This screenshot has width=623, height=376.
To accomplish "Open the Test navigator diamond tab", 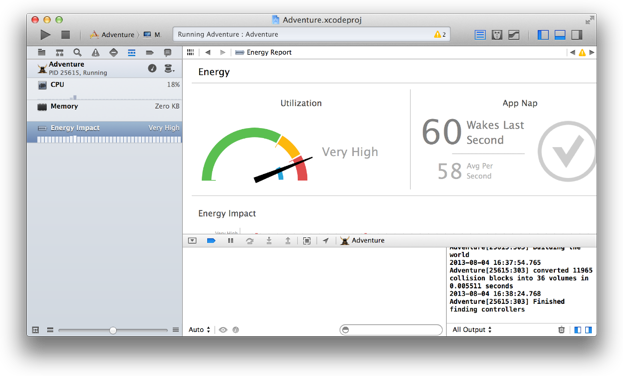I will pos(114,52).
